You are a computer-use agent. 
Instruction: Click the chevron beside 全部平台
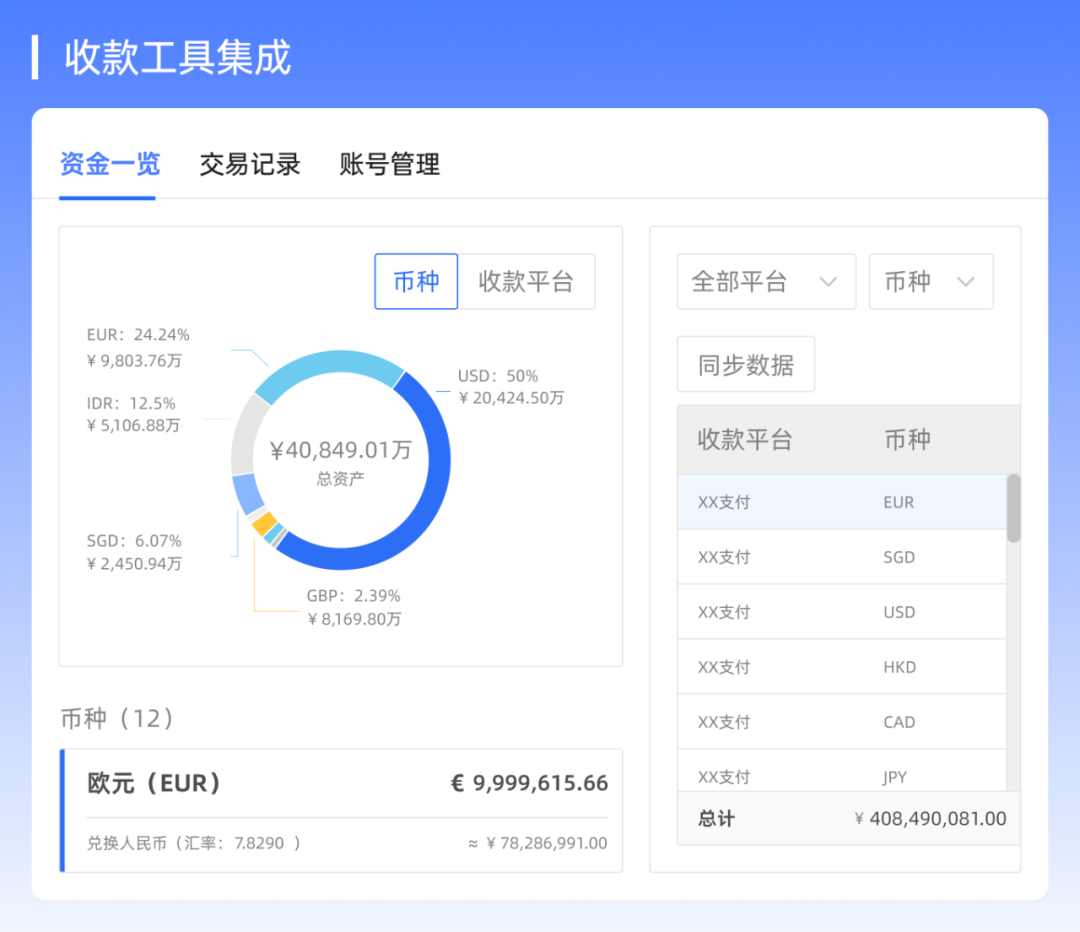829,282
